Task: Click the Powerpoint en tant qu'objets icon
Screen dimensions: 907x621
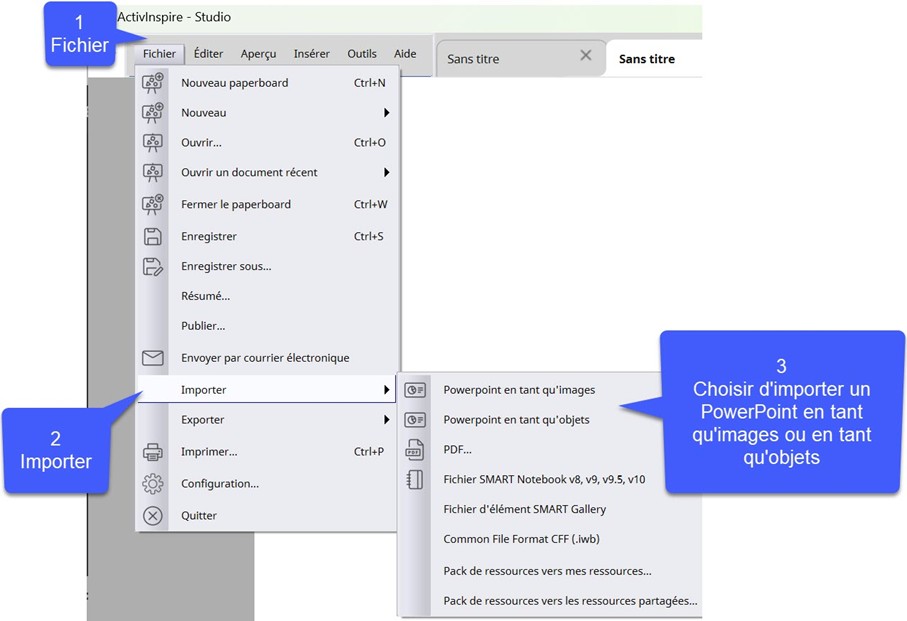Action: (x=415, y=420)
